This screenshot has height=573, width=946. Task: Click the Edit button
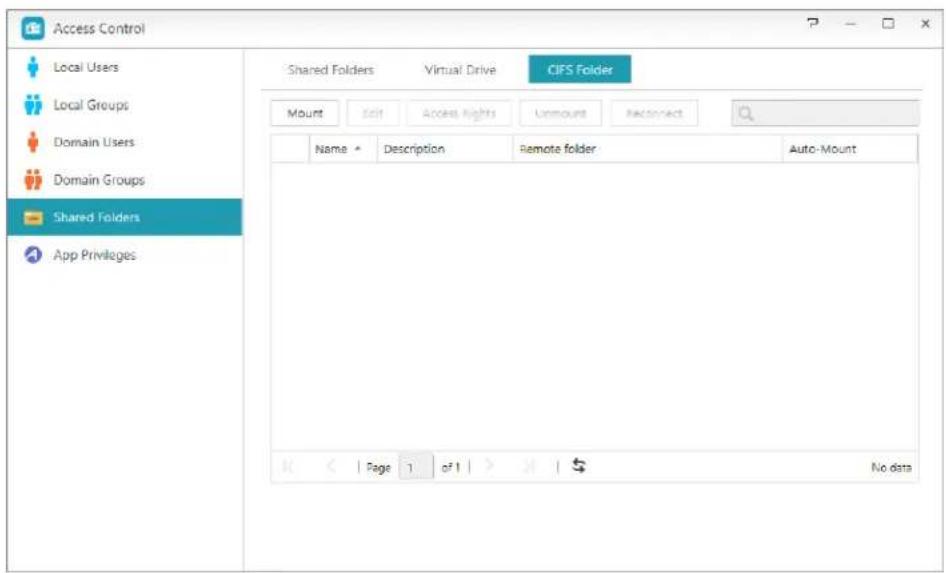pos(373,113)
